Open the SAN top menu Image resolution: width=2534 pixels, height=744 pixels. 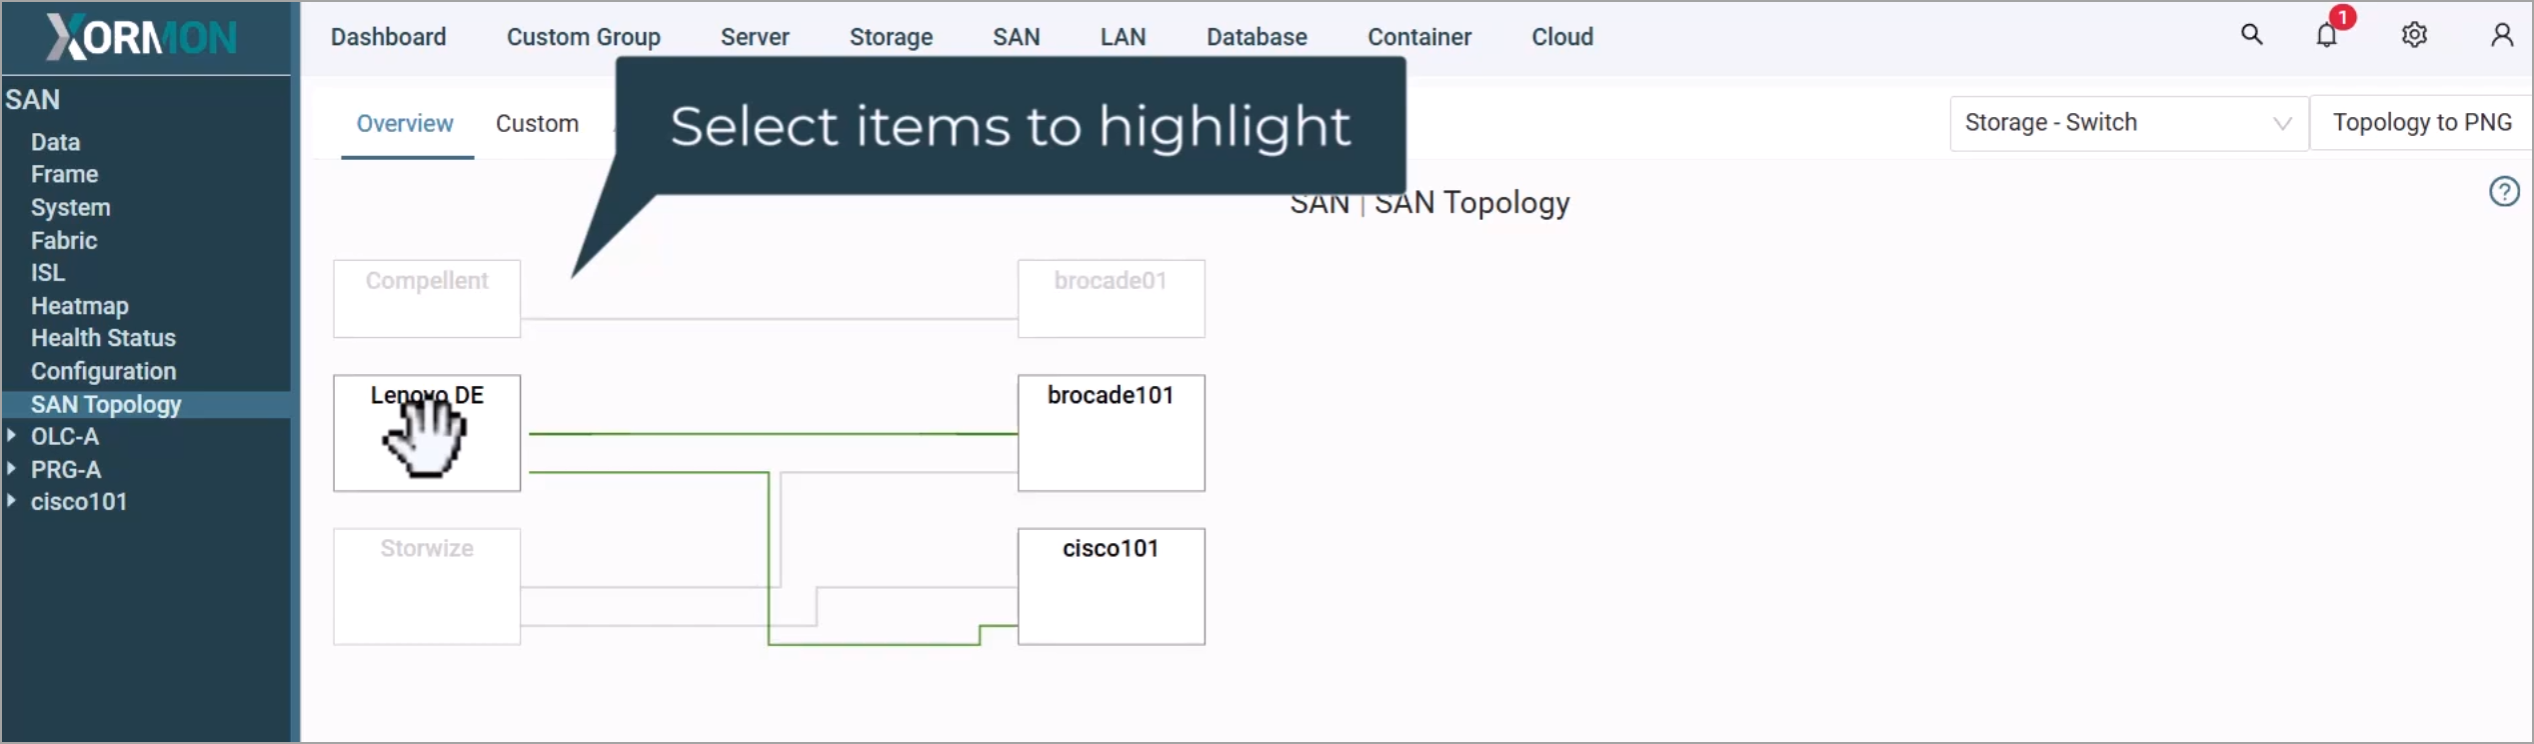[x=1016, y=37]
